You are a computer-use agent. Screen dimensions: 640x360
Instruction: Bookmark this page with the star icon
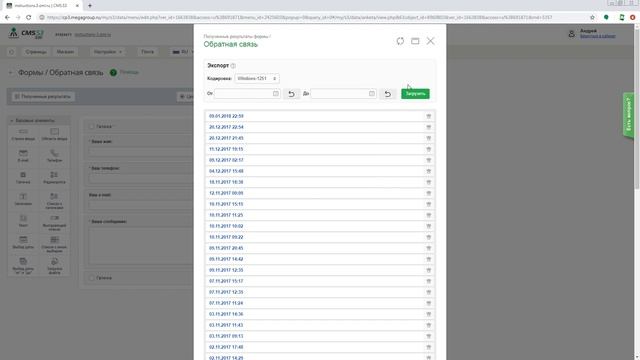point(592,18)
